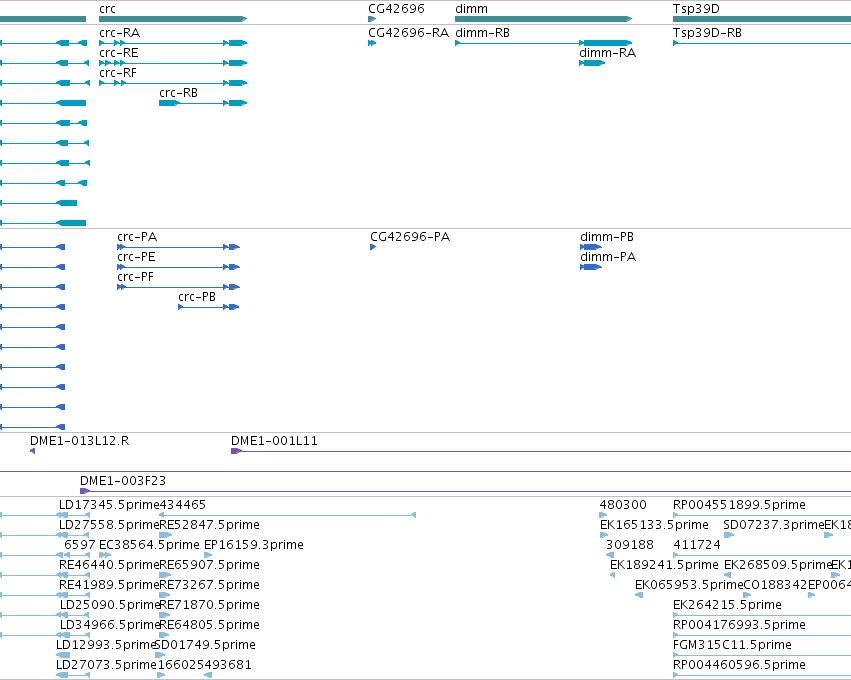Click the DME1-001L11 start marker
The width and height of the screenshot is (851, 680).
pyautogui.click(x=236, y=452)
